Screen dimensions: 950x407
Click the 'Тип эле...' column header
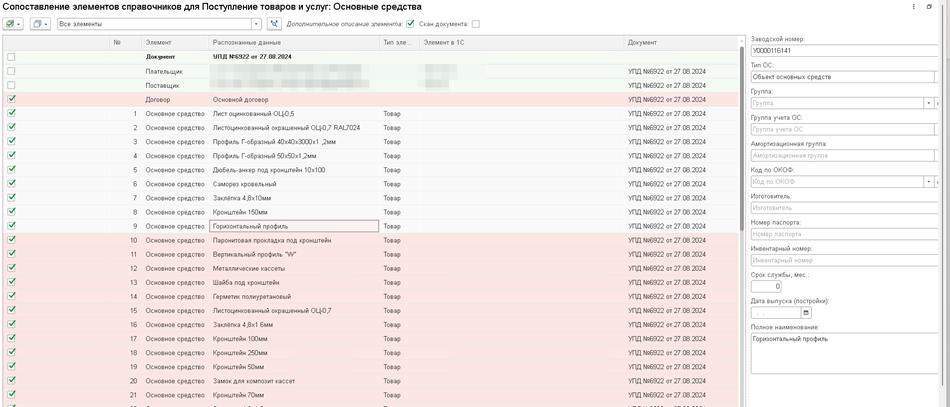coord(400,42)
